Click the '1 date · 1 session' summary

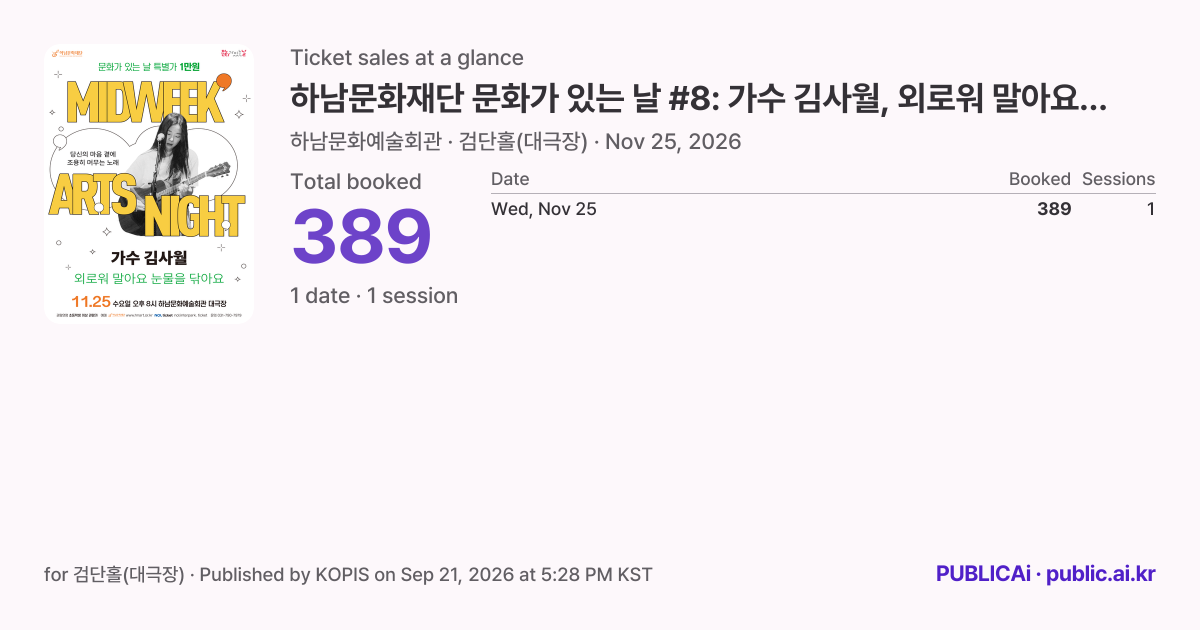pos(374,295)
